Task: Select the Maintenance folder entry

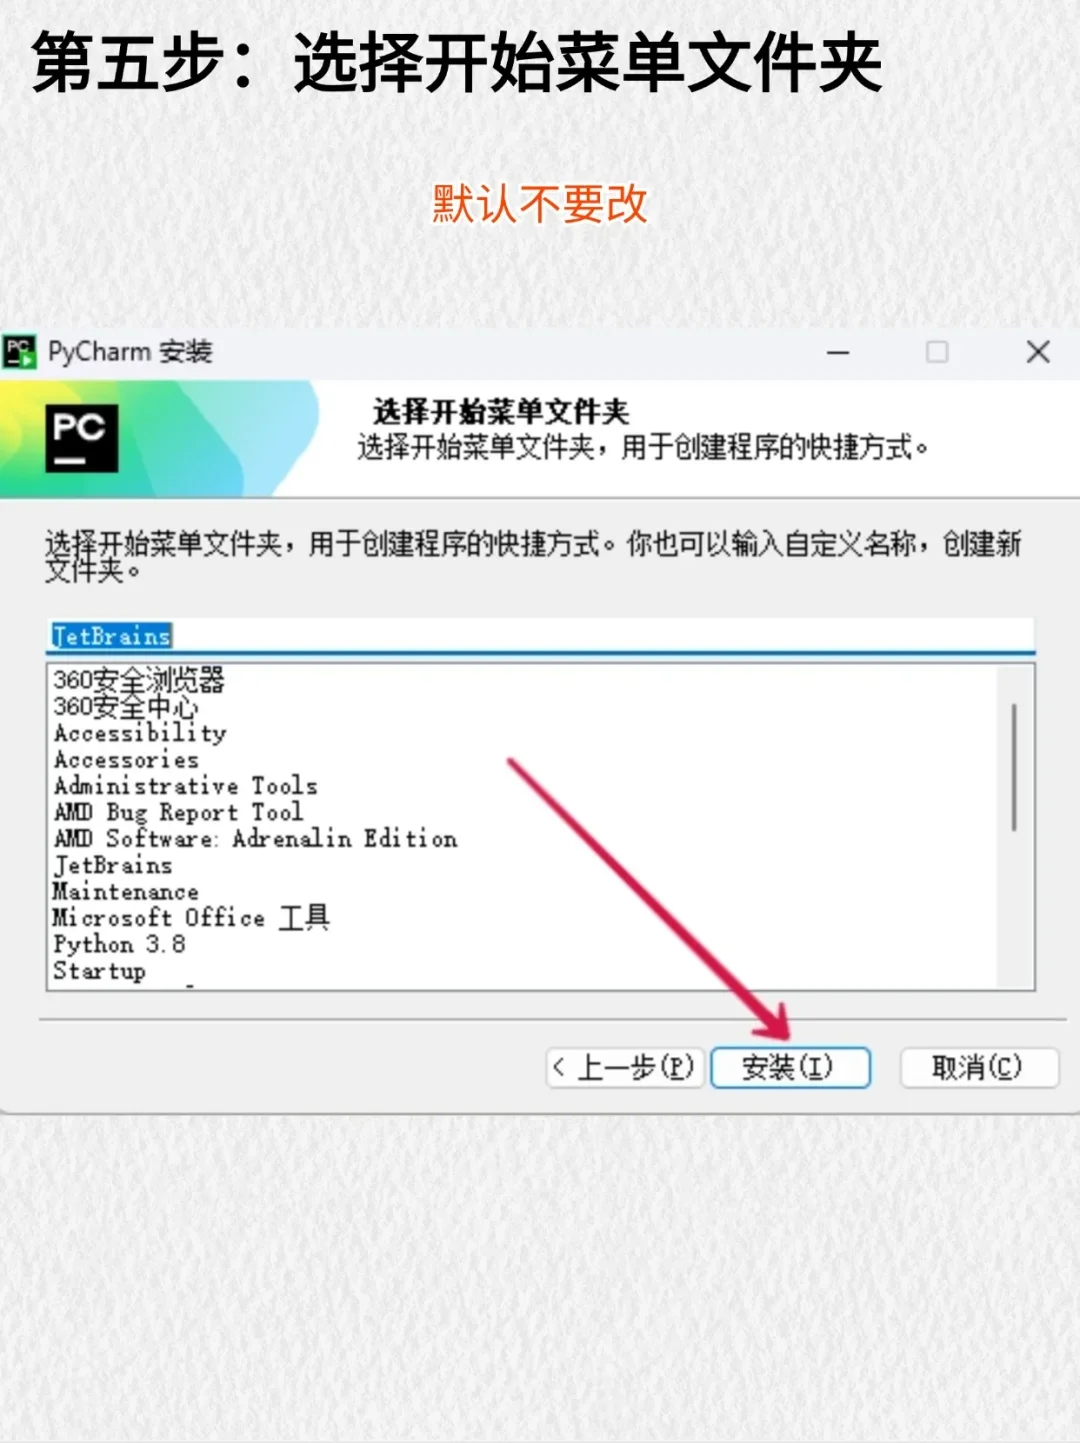Action: pos(126,891)
